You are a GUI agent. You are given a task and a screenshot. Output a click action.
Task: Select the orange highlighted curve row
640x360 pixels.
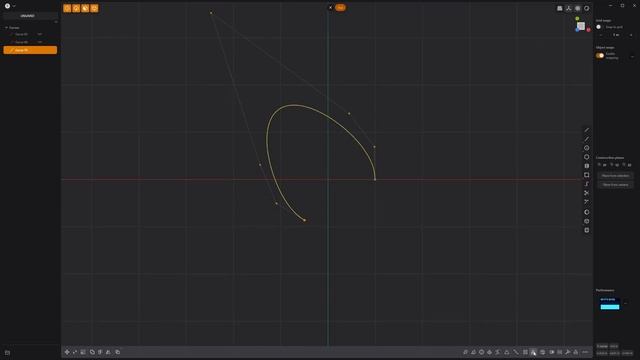(x=30, y=50)
